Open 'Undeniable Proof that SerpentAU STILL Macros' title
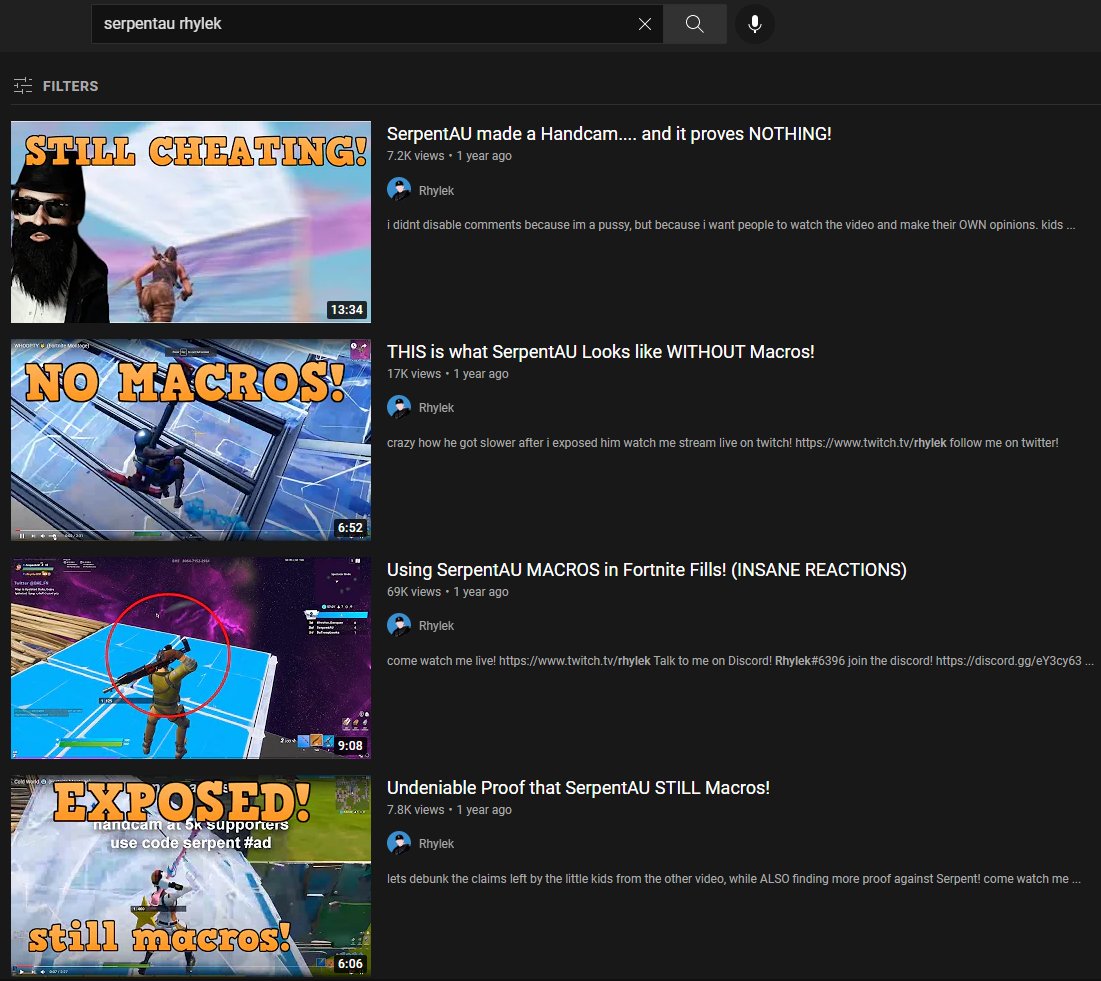 pos(578,788)
